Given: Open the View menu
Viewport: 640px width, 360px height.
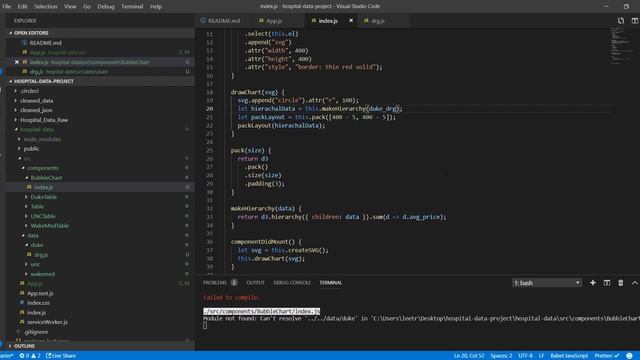Looking at the screenshot, I should [70, 7].
